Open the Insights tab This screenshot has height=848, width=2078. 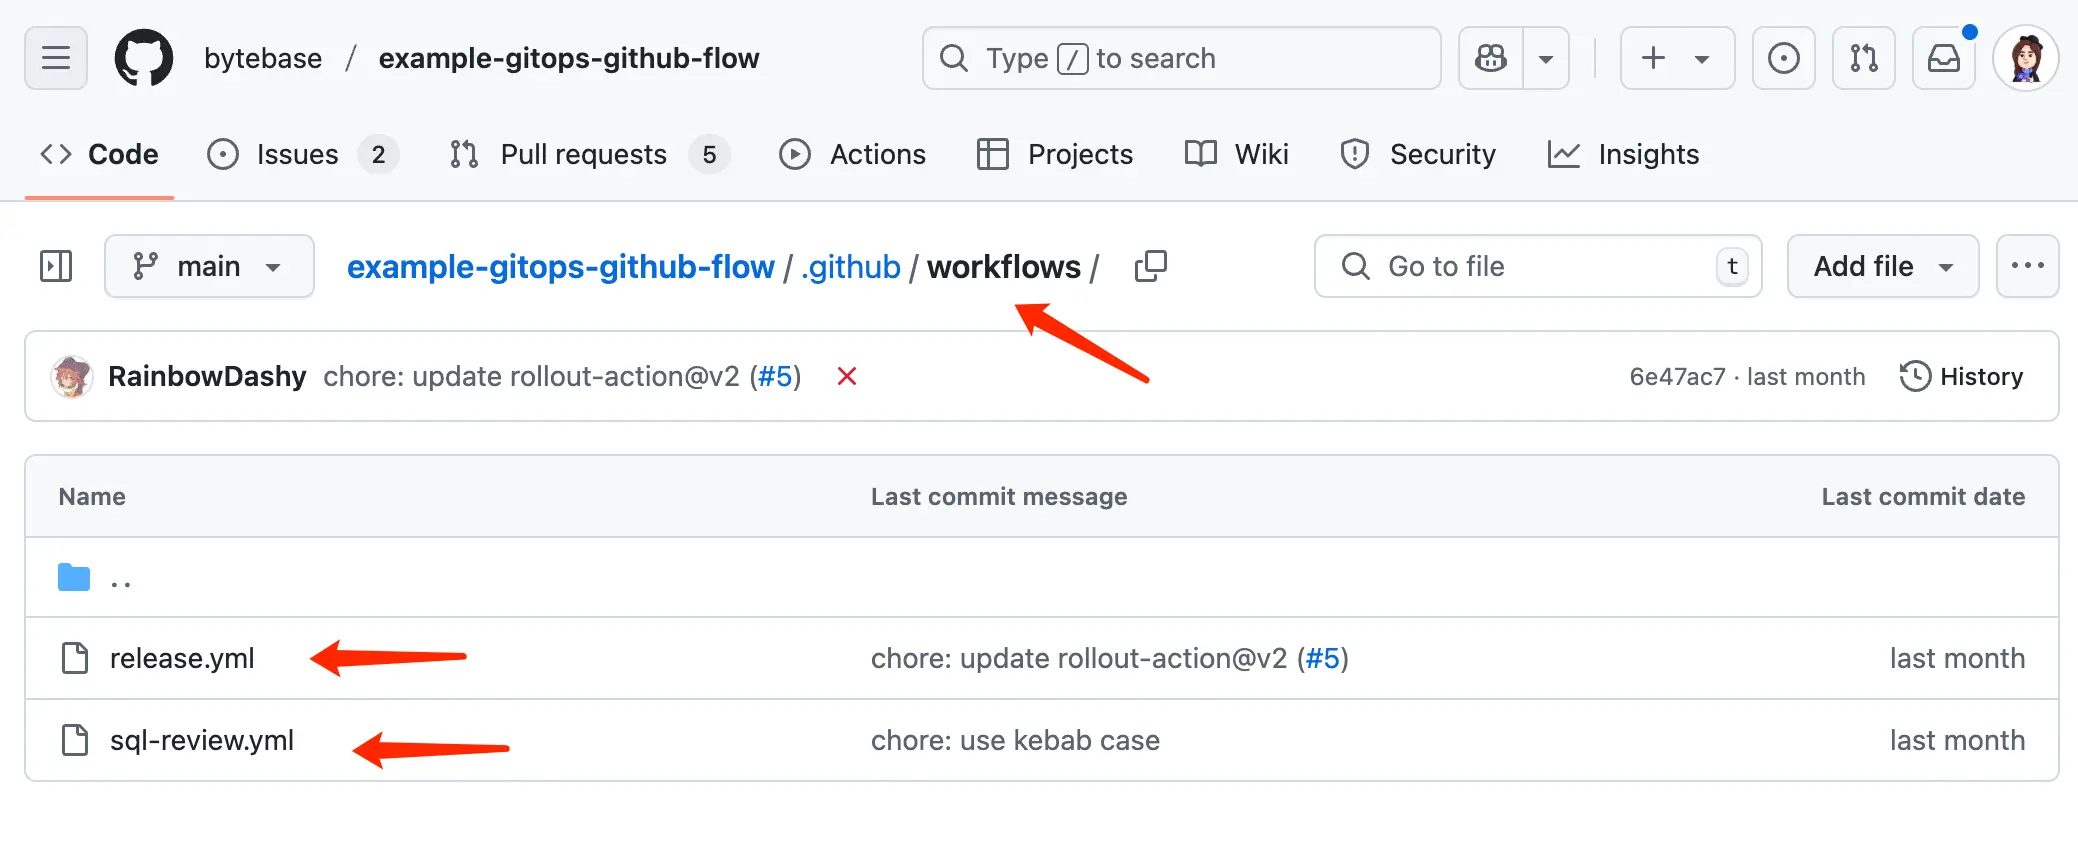pyautogui.click(x=1648, y=154)
